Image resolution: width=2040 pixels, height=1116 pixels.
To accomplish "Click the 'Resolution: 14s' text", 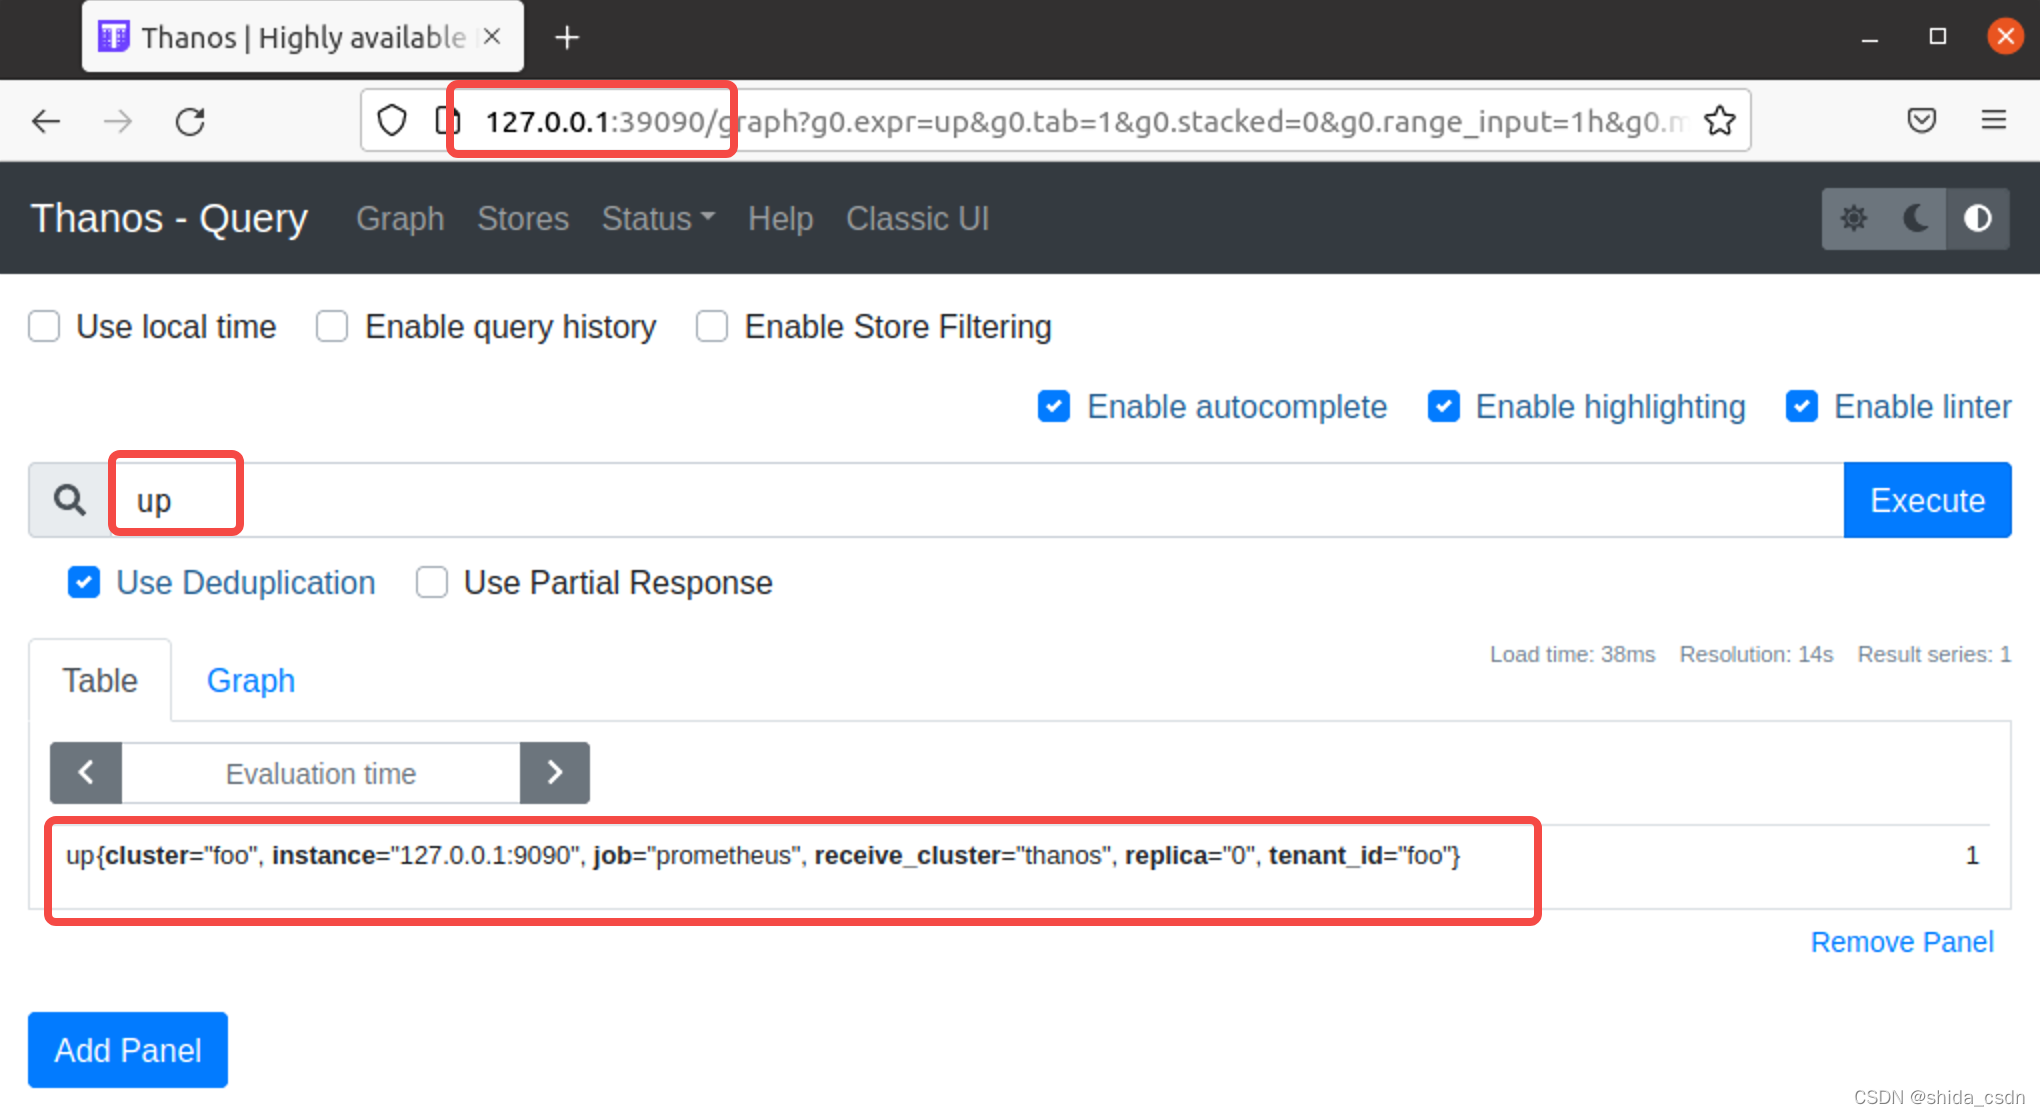I will (x=1756, y=654).
